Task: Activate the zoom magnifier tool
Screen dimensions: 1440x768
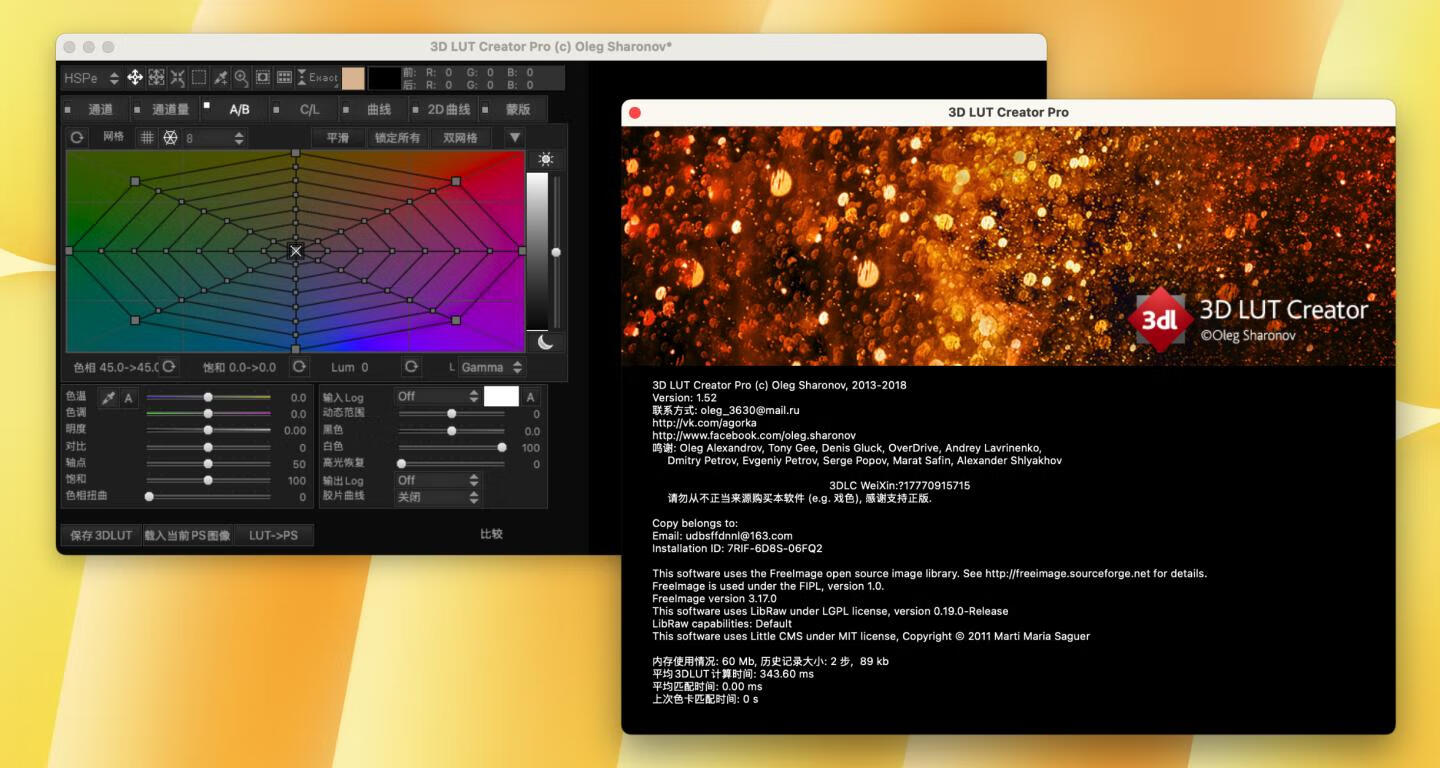Action: click(241, 78)
